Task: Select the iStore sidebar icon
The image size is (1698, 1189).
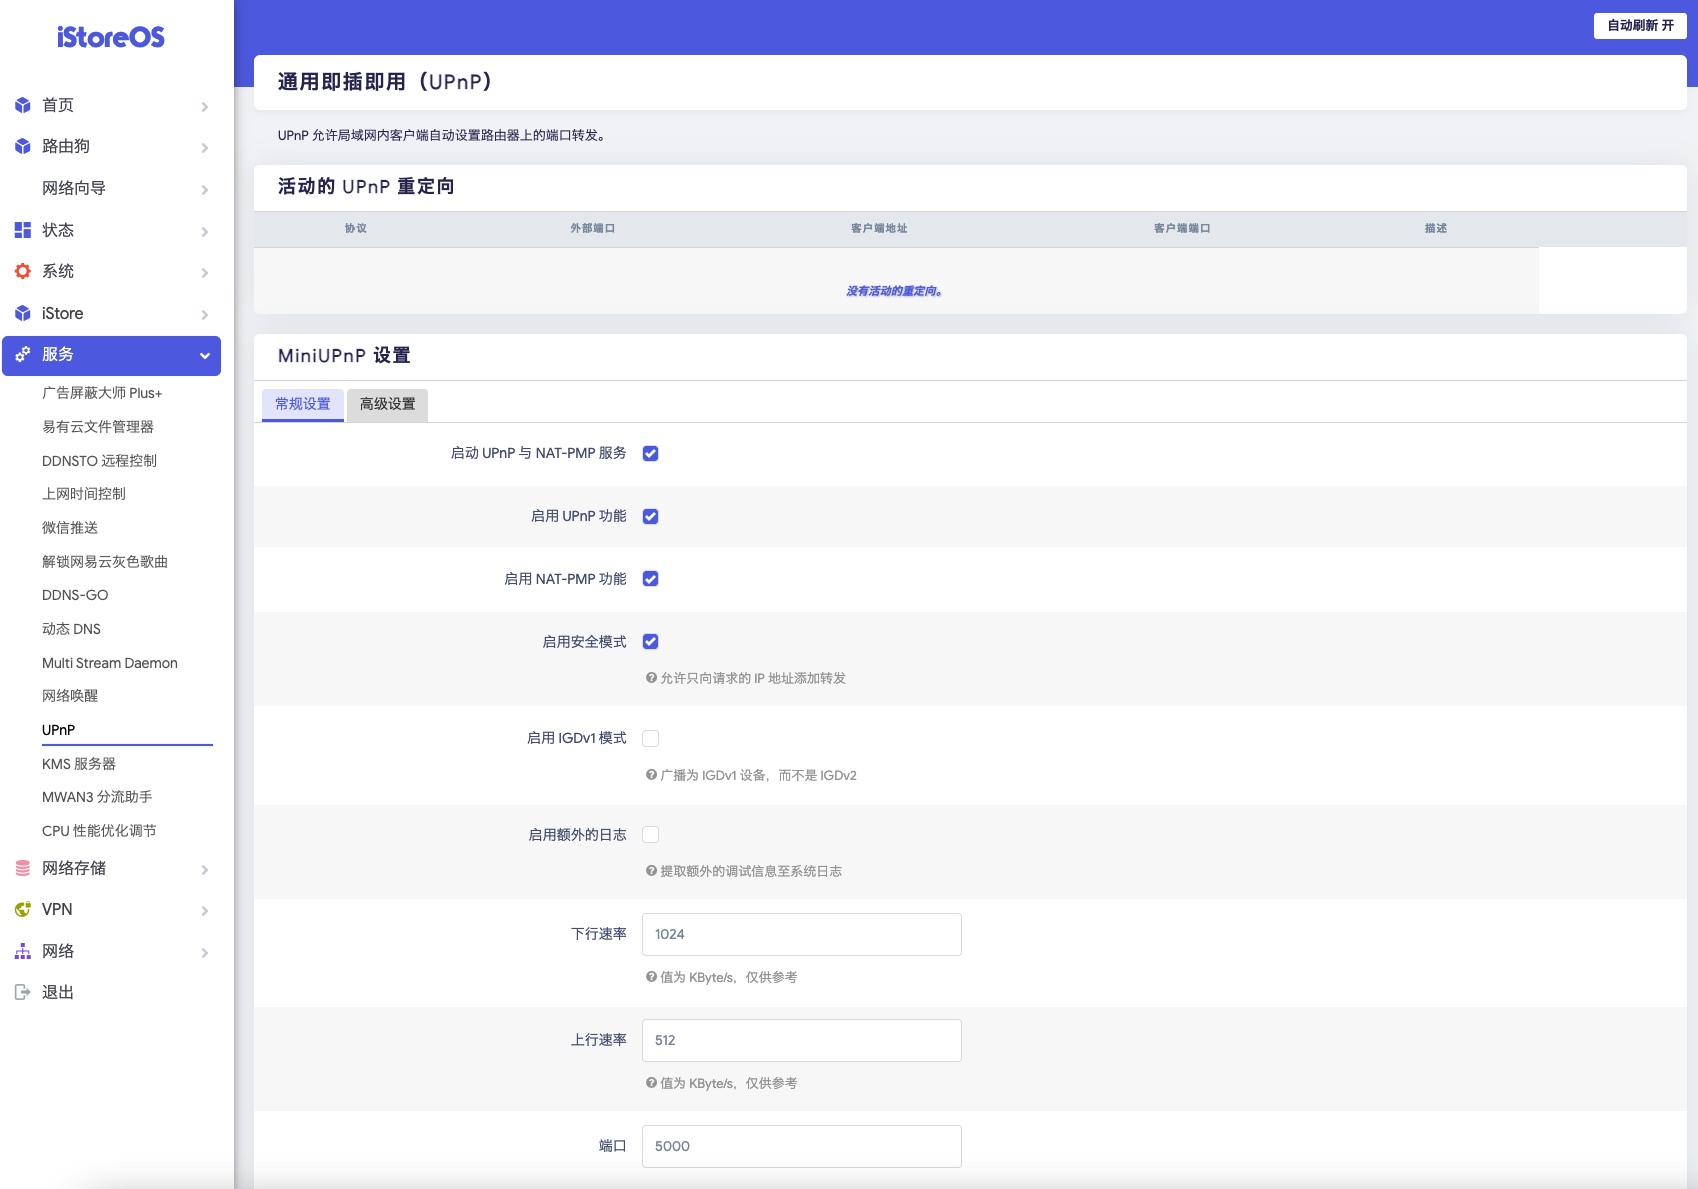Action: click(22, 312)
